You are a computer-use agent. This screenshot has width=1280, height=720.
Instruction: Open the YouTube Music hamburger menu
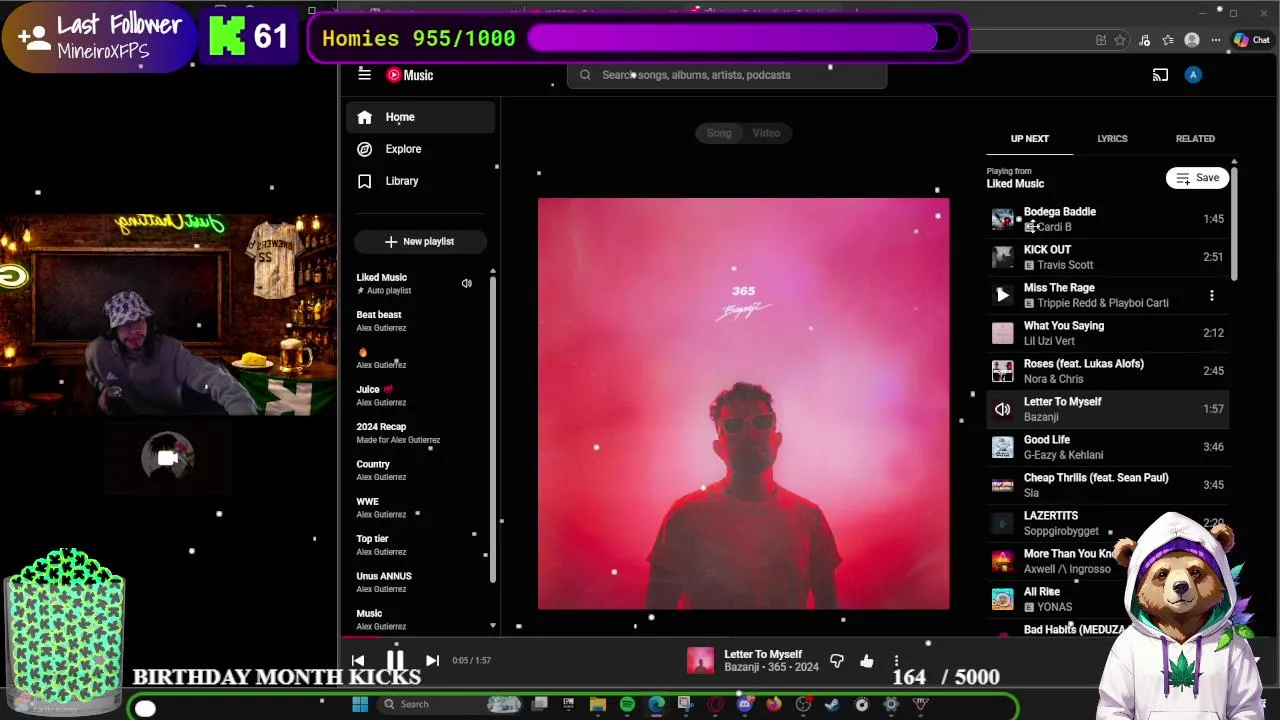coord(364,75)
